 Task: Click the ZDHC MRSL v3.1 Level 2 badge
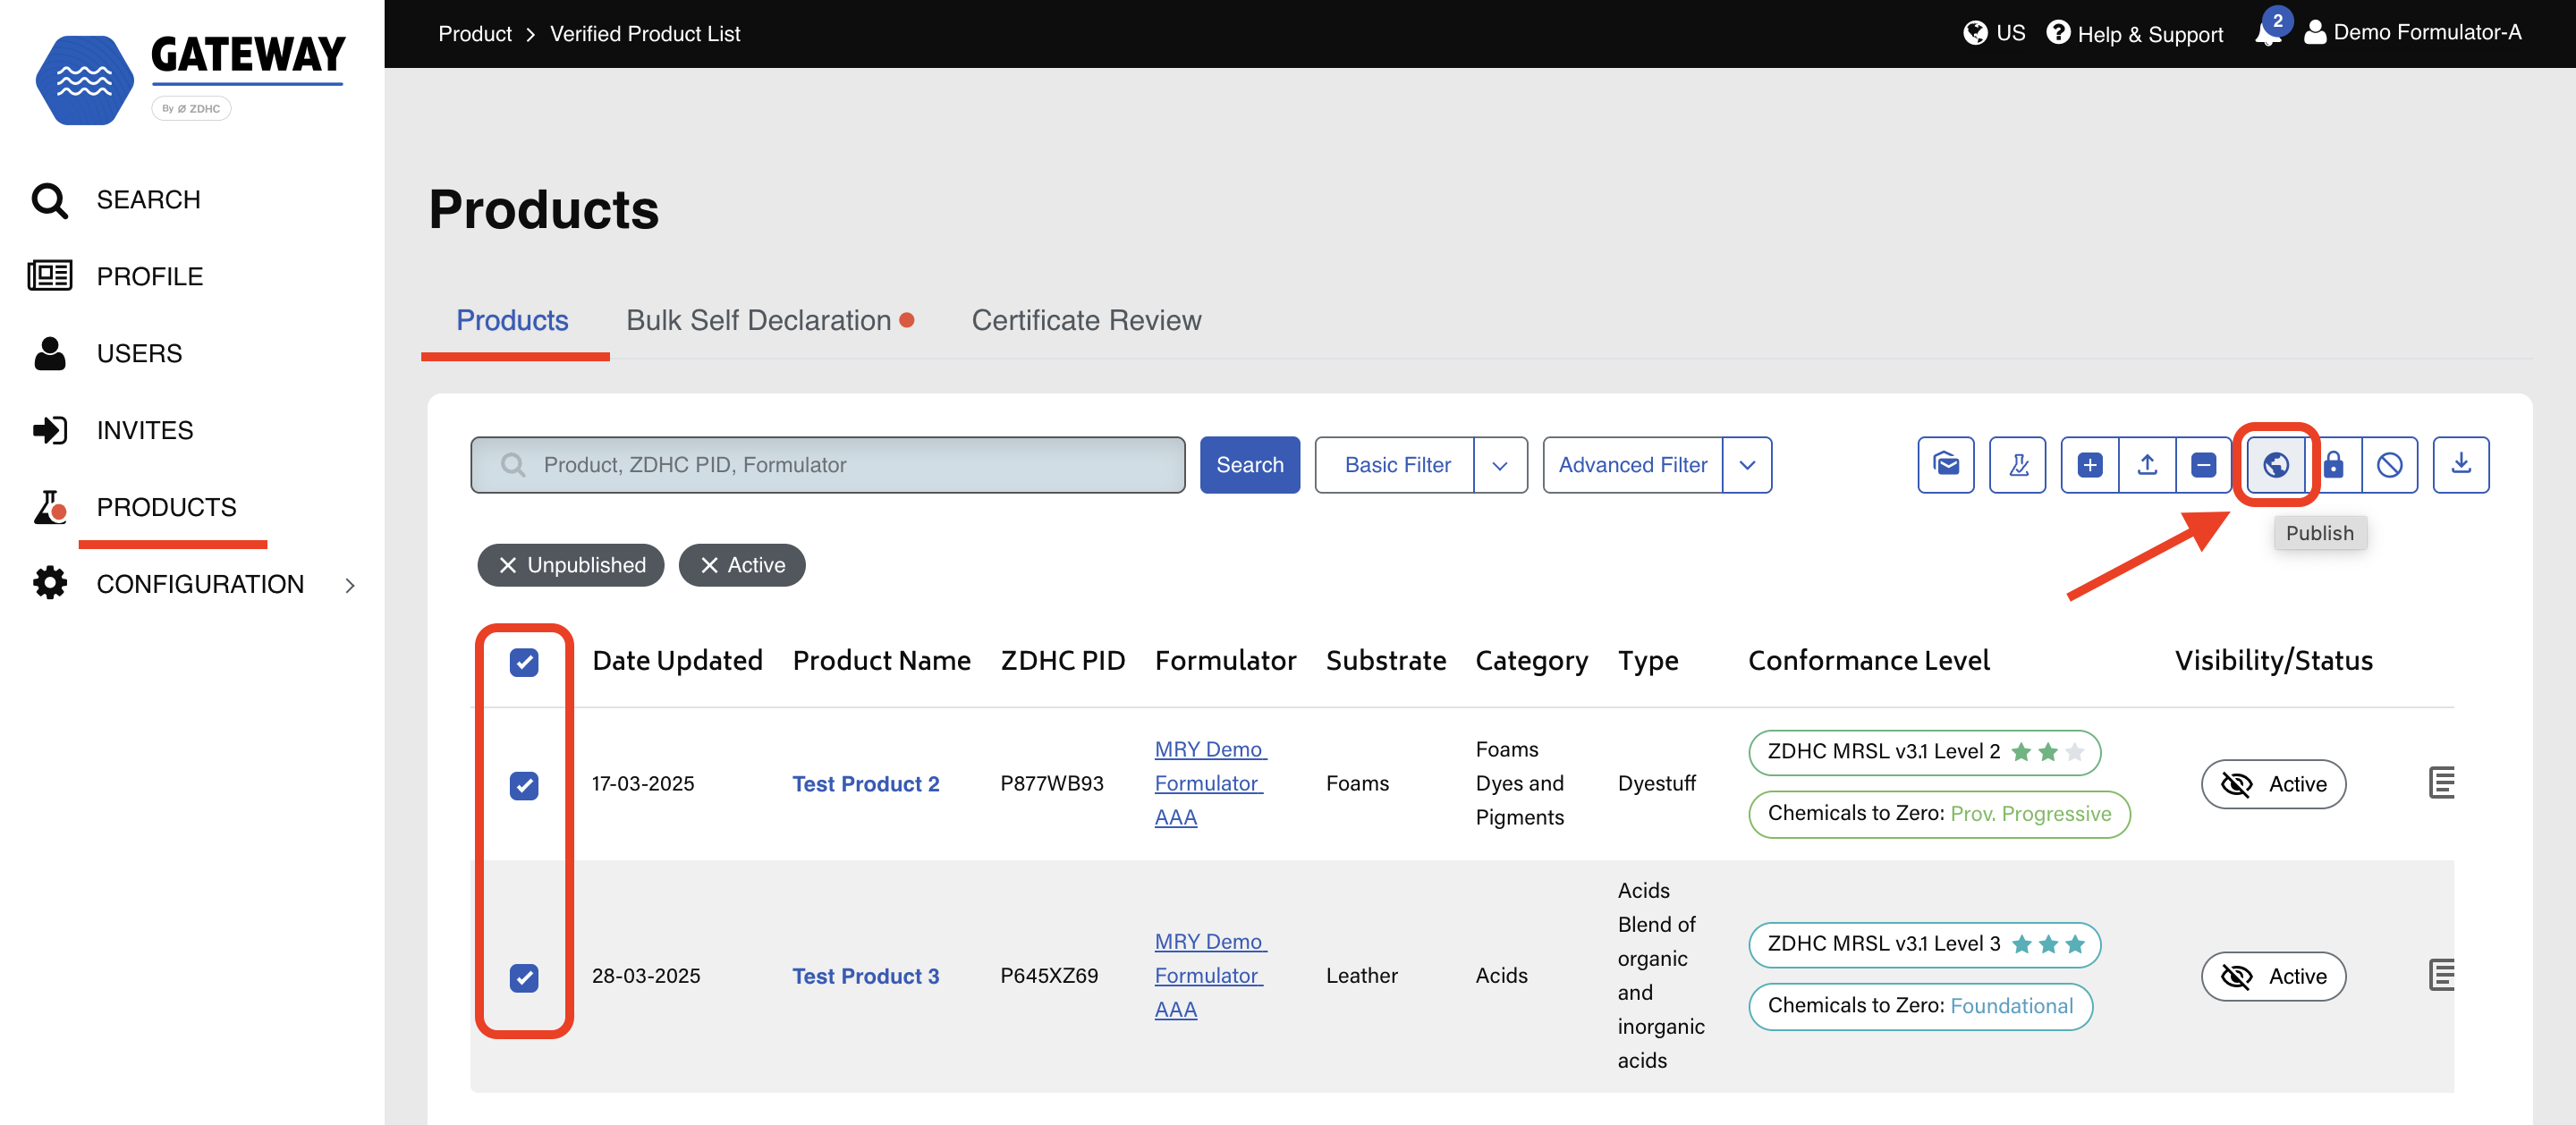pos(1924,752)
